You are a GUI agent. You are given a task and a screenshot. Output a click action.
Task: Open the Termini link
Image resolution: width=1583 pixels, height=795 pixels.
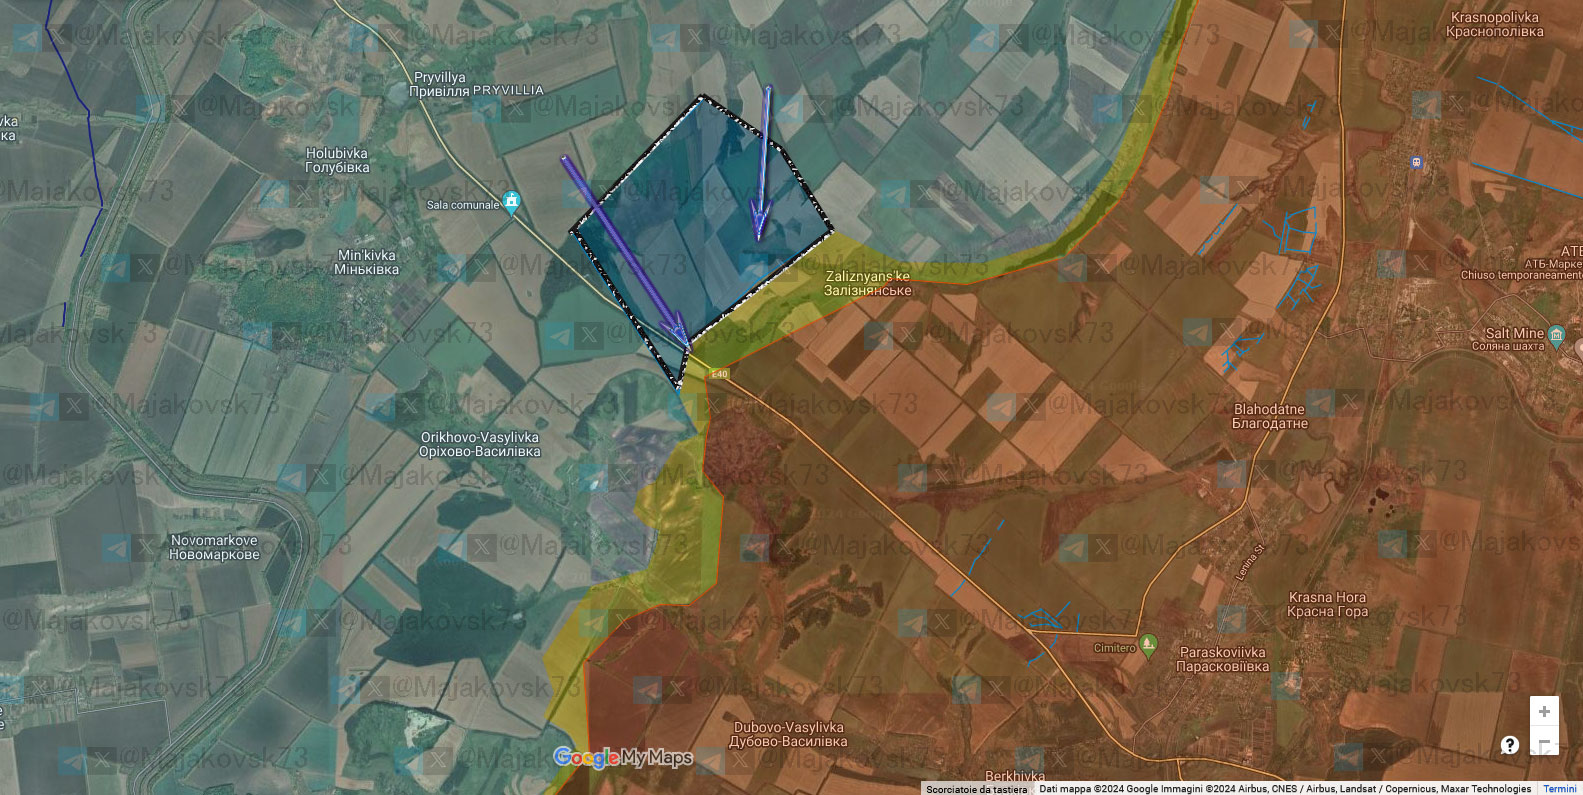coord(1559,789)
